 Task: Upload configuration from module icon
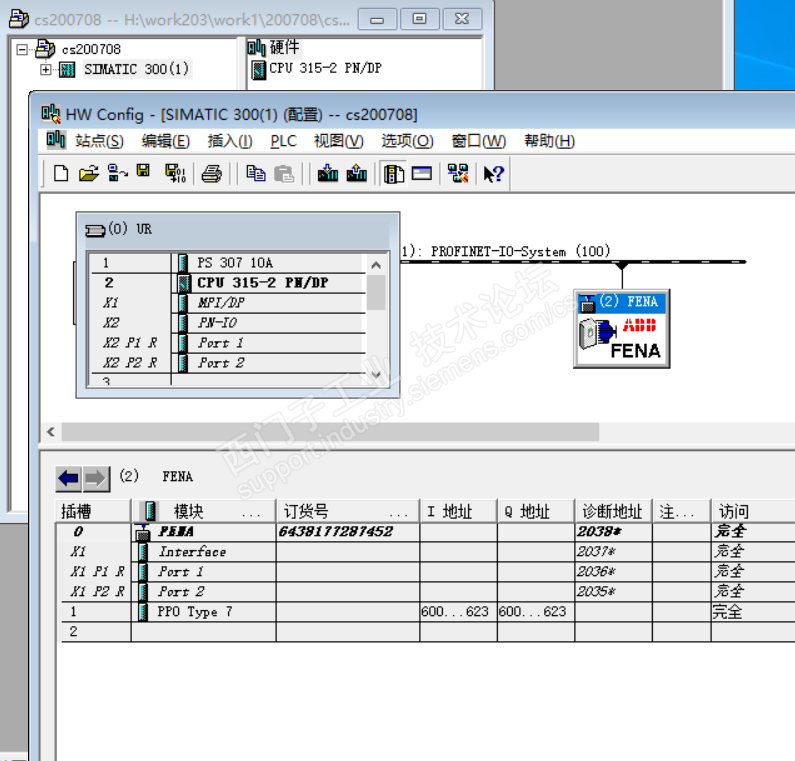(356, 173)
